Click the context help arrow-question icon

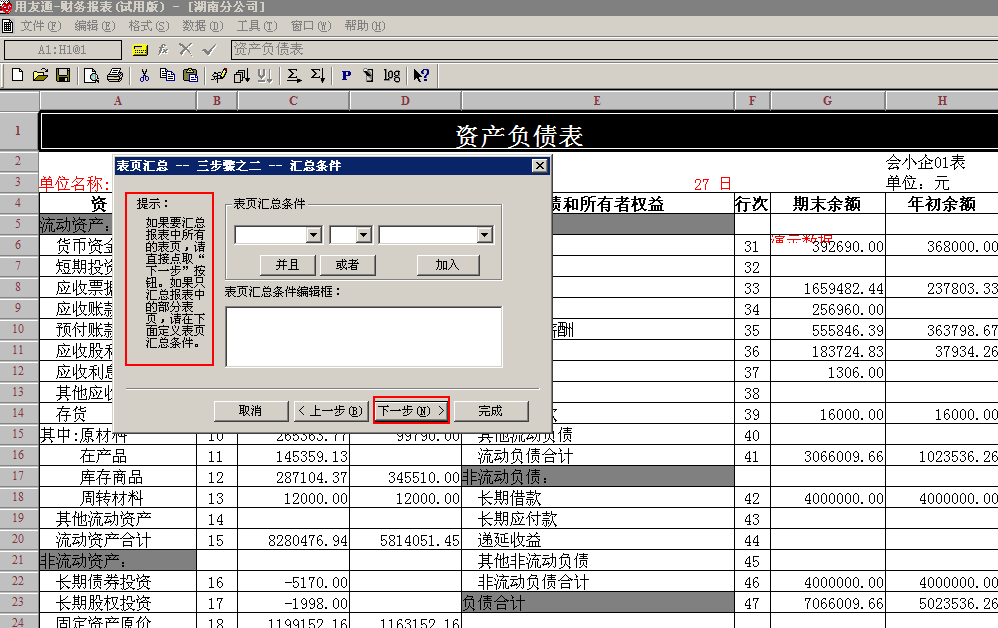(421, 76)
